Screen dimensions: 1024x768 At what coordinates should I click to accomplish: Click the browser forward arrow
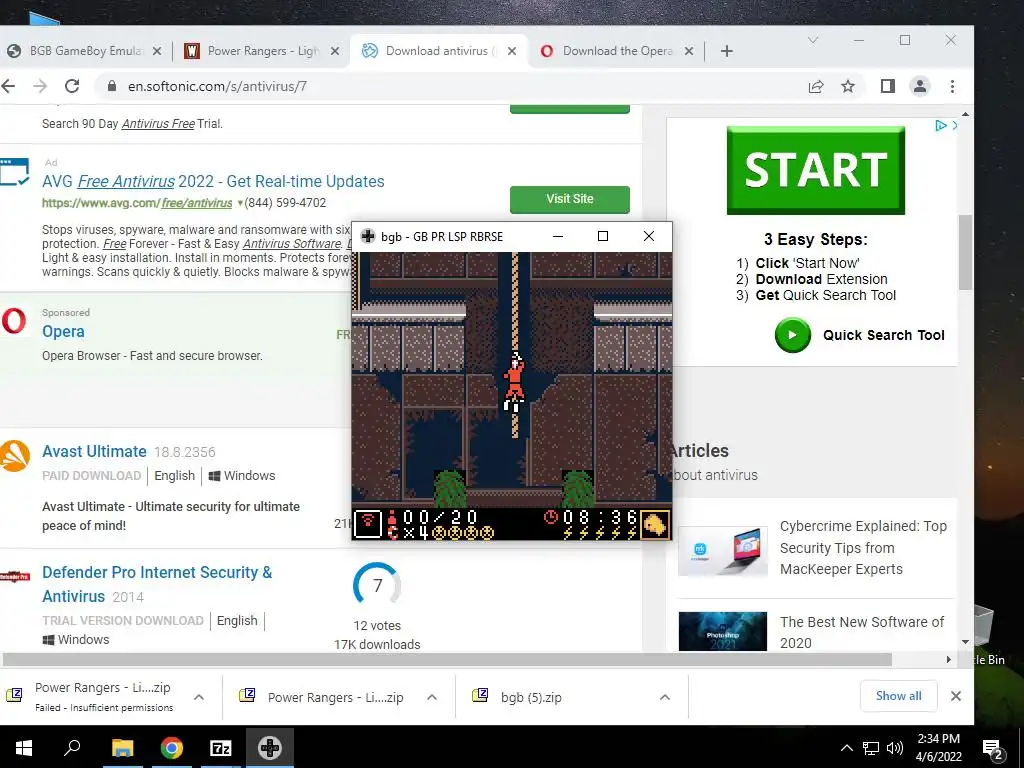(x=40, y=86)
